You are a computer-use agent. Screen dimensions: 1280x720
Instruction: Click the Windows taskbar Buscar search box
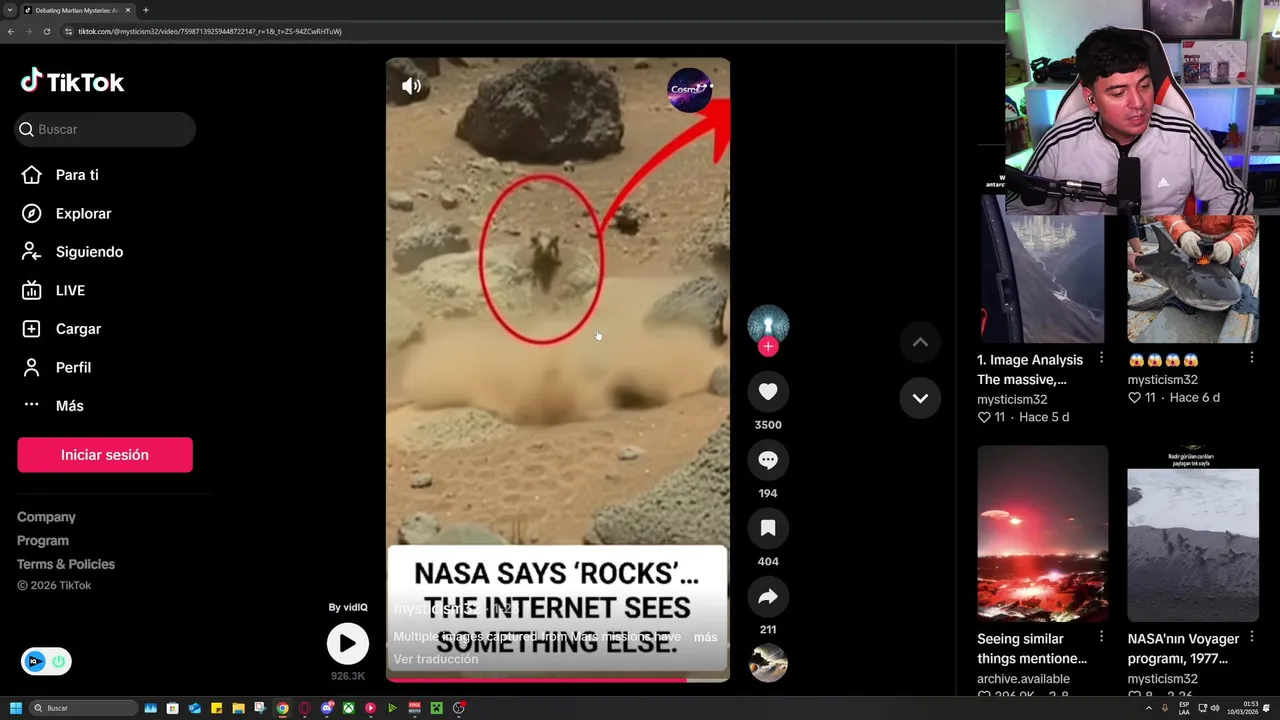point(83,708)
